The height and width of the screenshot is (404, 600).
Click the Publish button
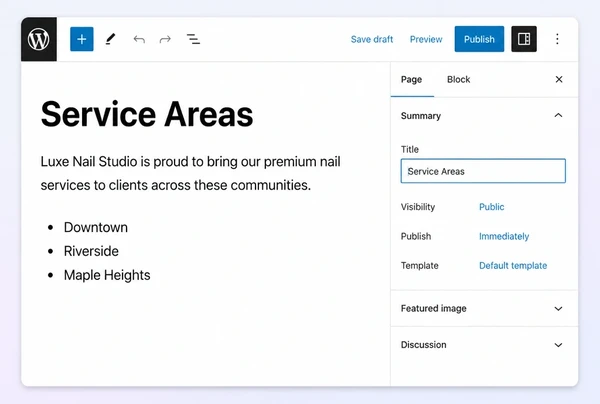pyautogui.click(x=479, y=39)
